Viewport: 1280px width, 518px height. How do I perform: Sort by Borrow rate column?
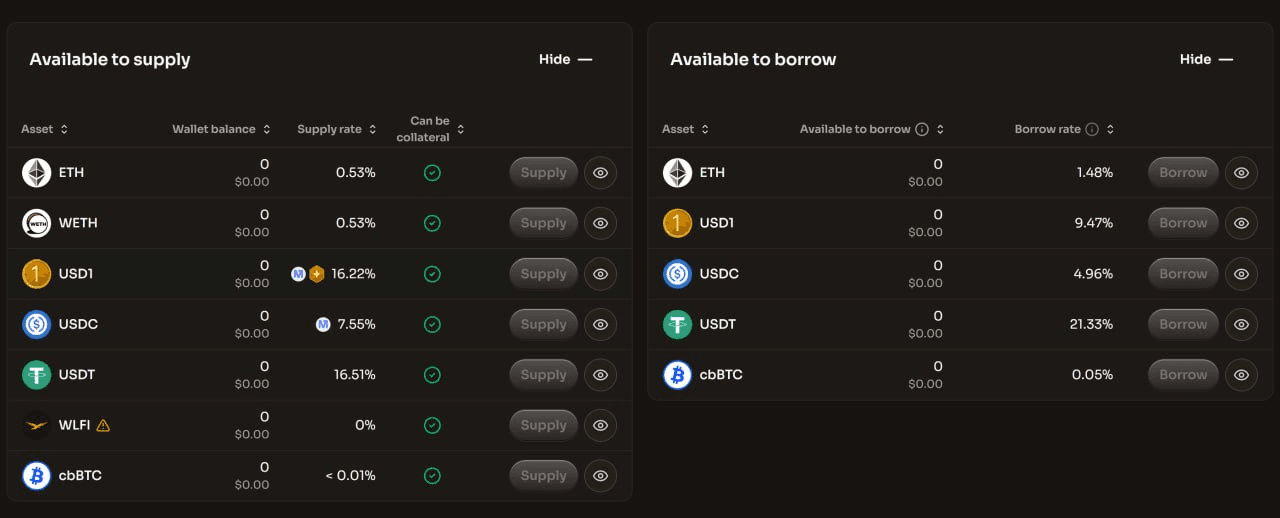(x=1065, y=129)
